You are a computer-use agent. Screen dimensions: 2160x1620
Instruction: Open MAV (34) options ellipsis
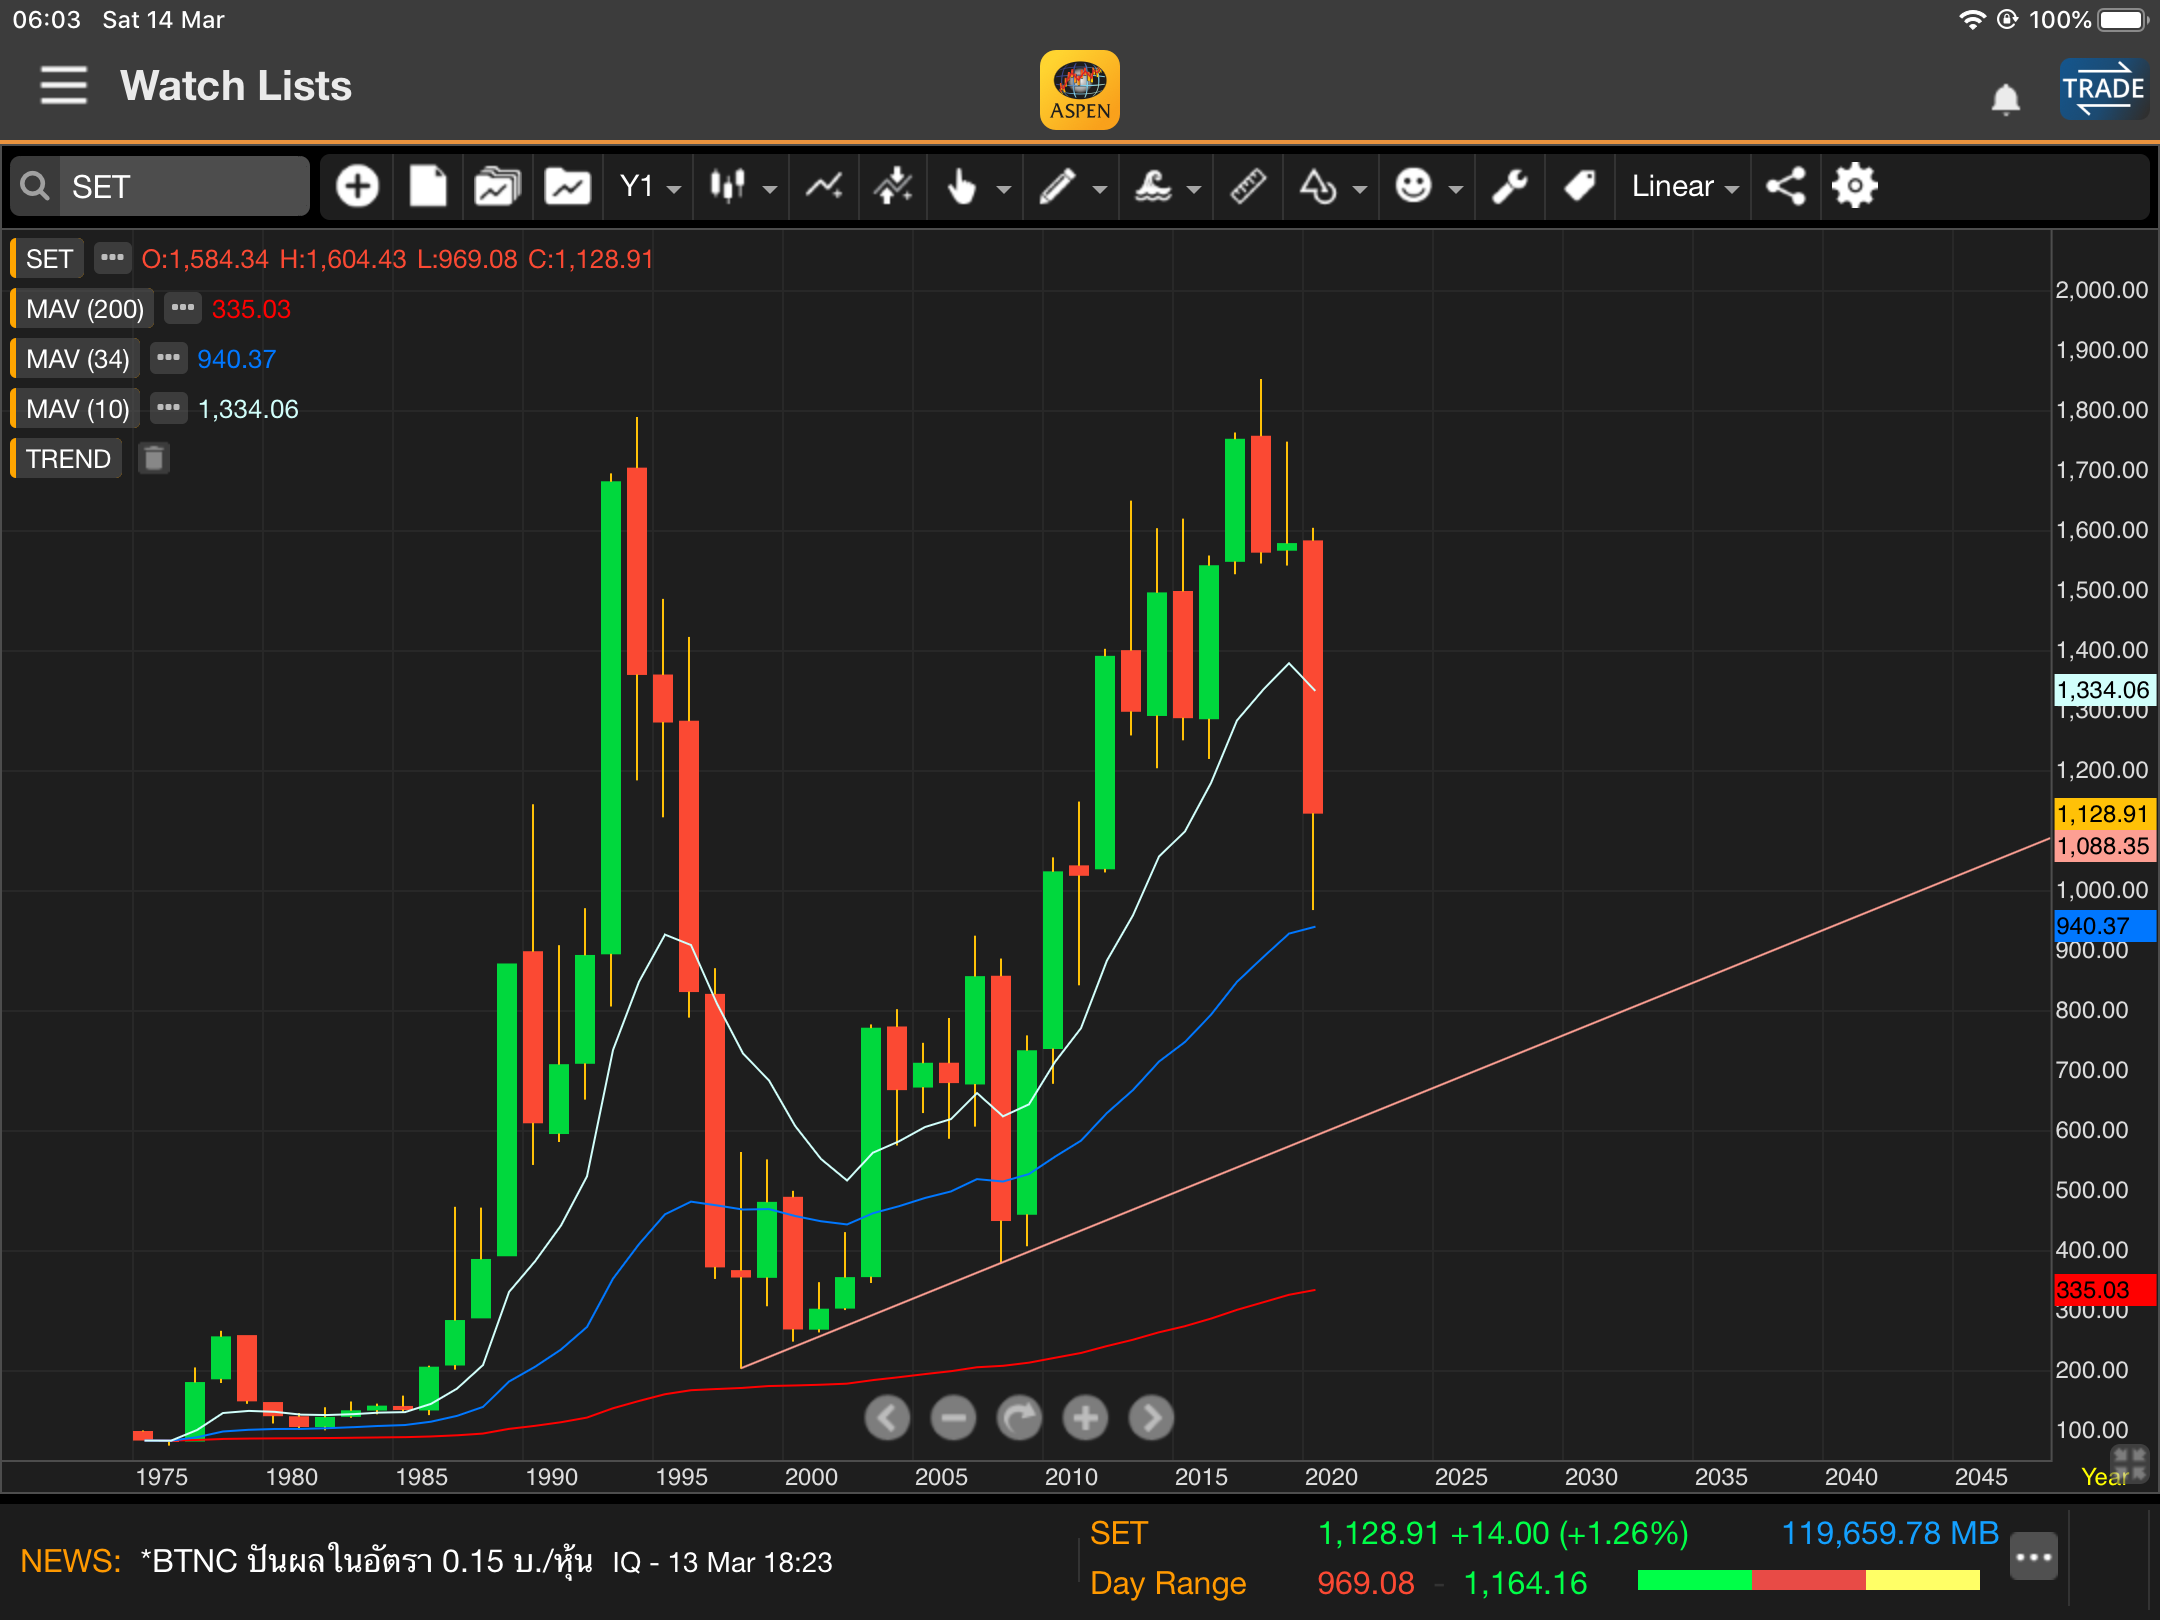coord(168,358)
